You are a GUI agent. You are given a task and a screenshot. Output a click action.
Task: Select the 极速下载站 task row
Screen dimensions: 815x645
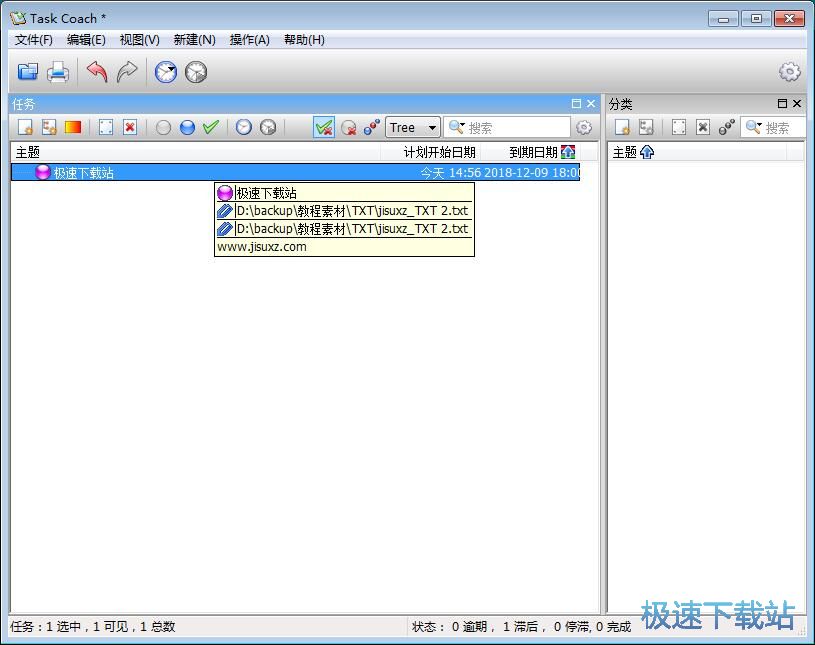[x=295, y=173]
